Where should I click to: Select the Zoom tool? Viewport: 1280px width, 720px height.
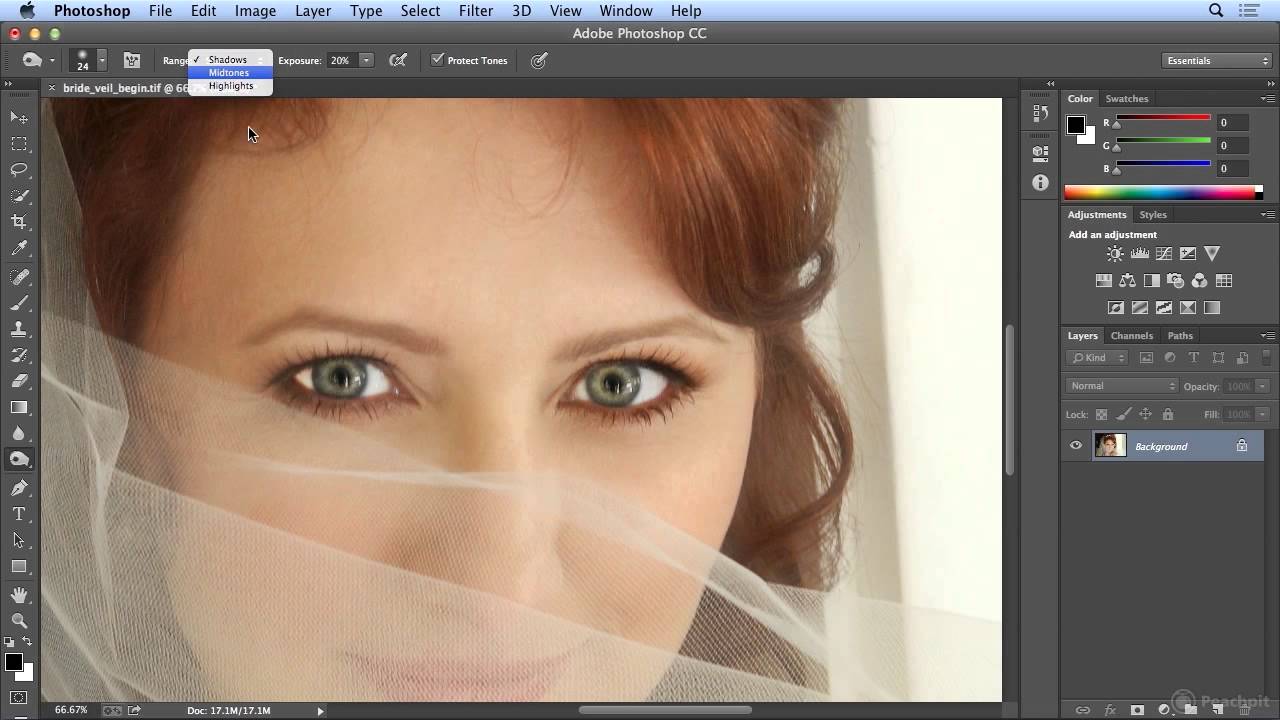click(x=19, y=621)
